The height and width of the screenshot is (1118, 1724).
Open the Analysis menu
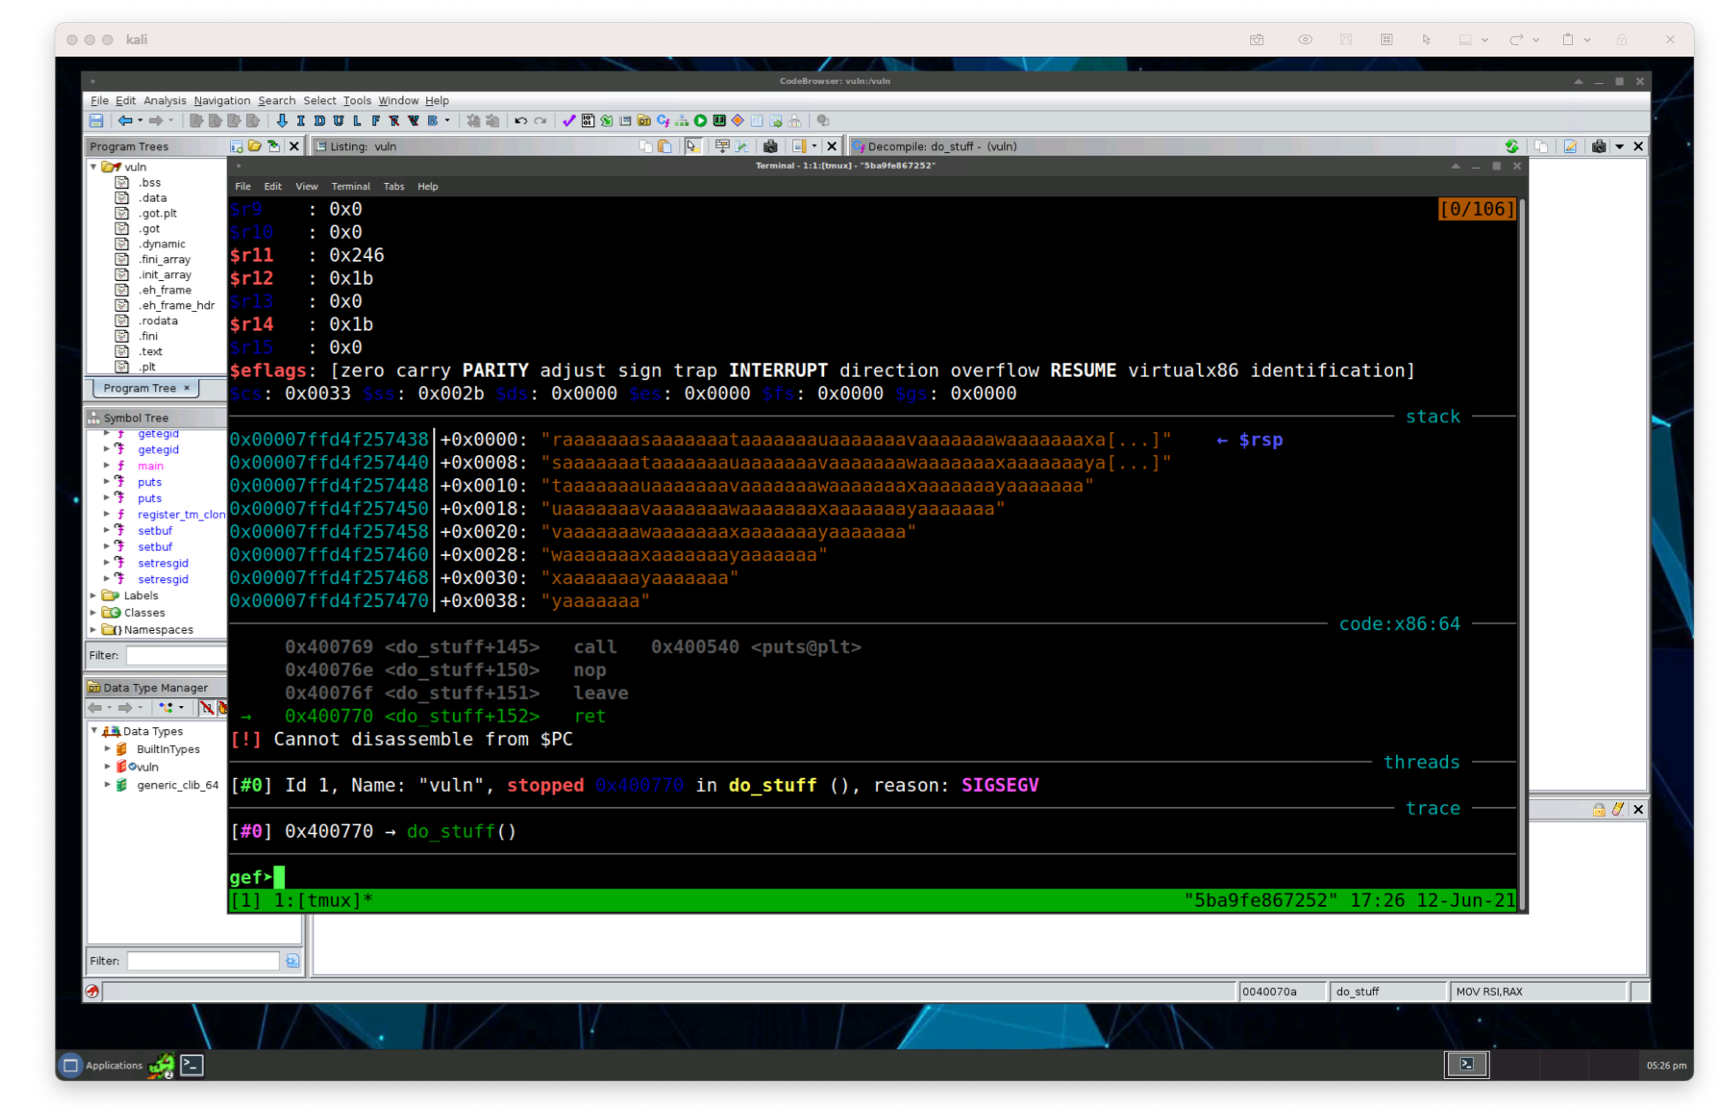tap(164, 100)
